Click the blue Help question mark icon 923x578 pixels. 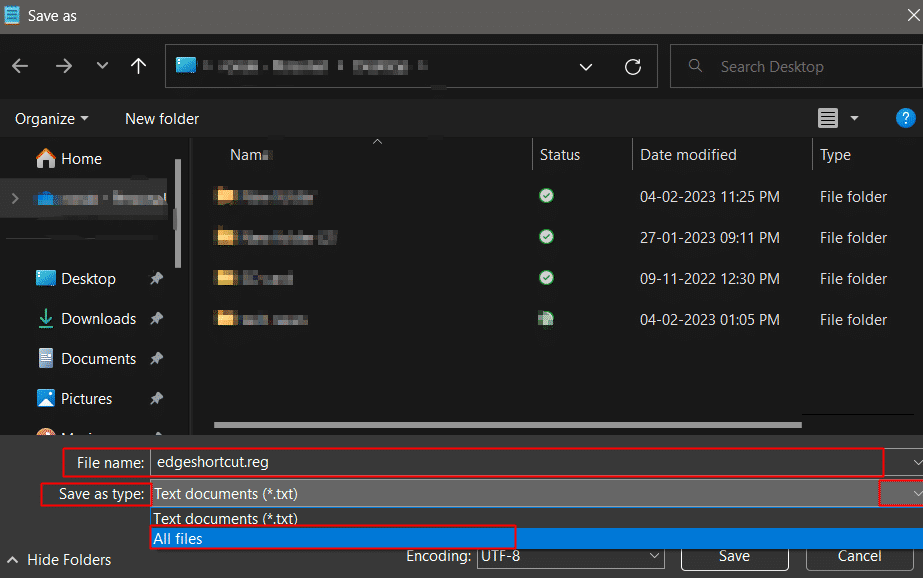point(908,118)
